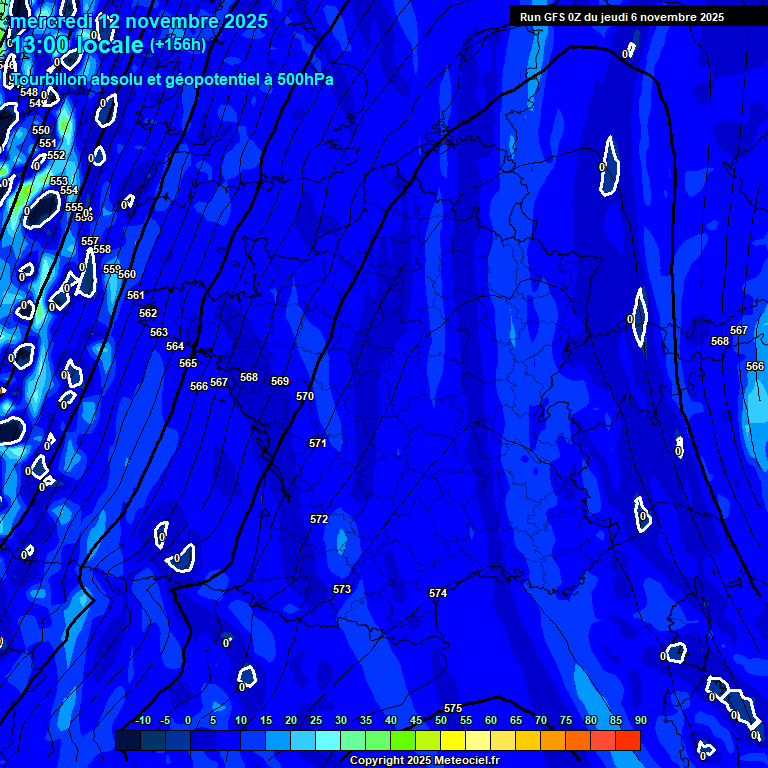Open the Copyright 2025 Meteociel.fr text
The image size is (768, 768).
[x=424, y=761]
